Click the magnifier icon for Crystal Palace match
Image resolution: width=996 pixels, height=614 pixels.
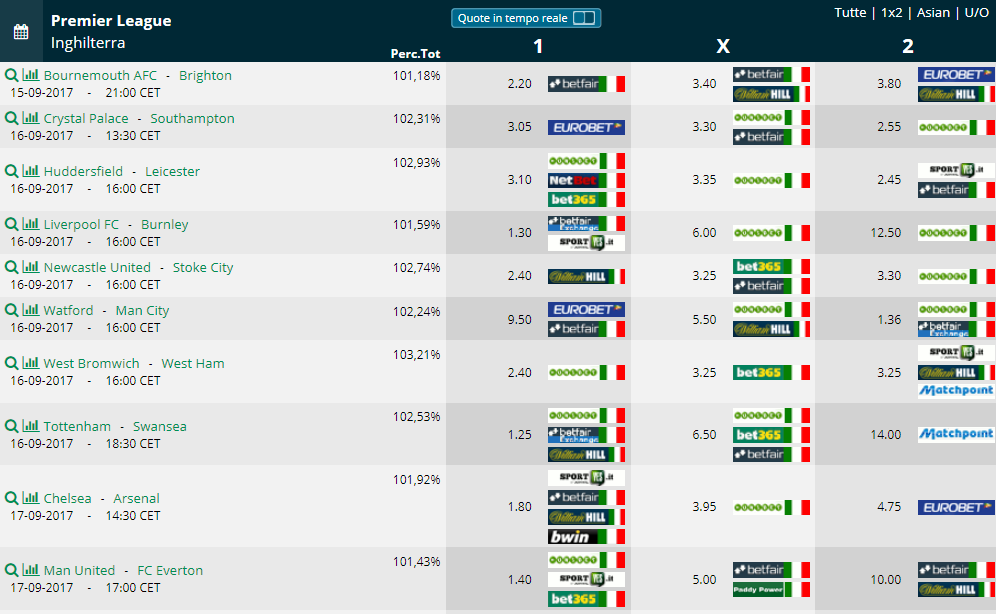click(x=11, y=118)
